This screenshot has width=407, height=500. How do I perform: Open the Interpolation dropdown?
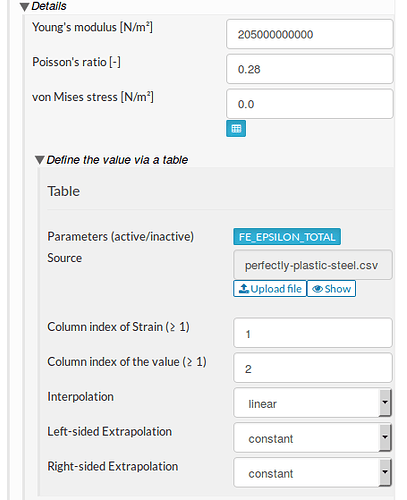click(312, 403)
